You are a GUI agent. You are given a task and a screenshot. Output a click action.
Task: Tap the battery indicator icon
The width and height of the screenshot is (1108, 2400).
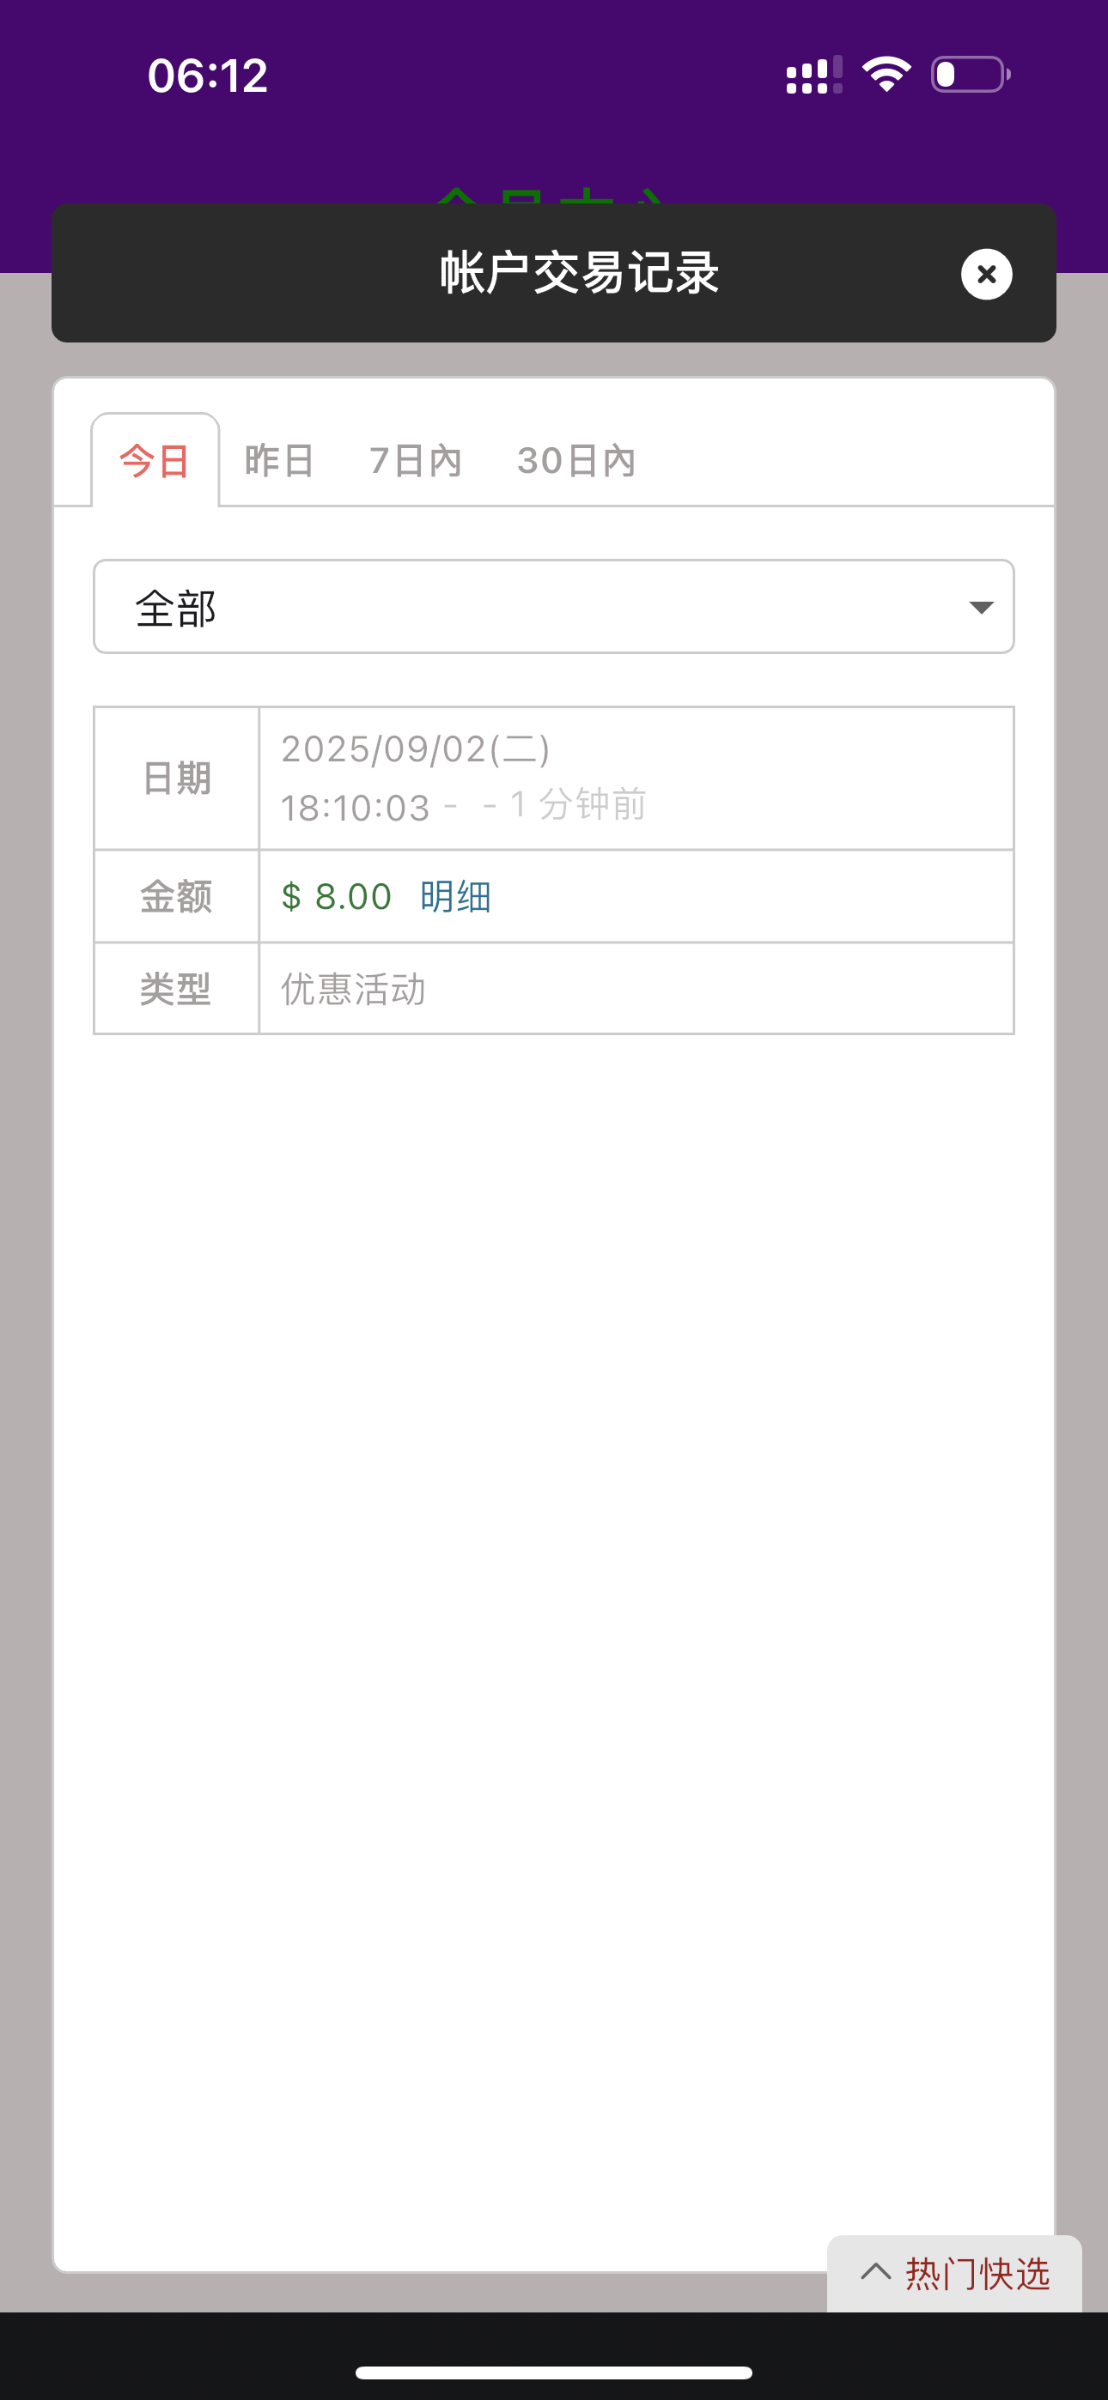970,75
